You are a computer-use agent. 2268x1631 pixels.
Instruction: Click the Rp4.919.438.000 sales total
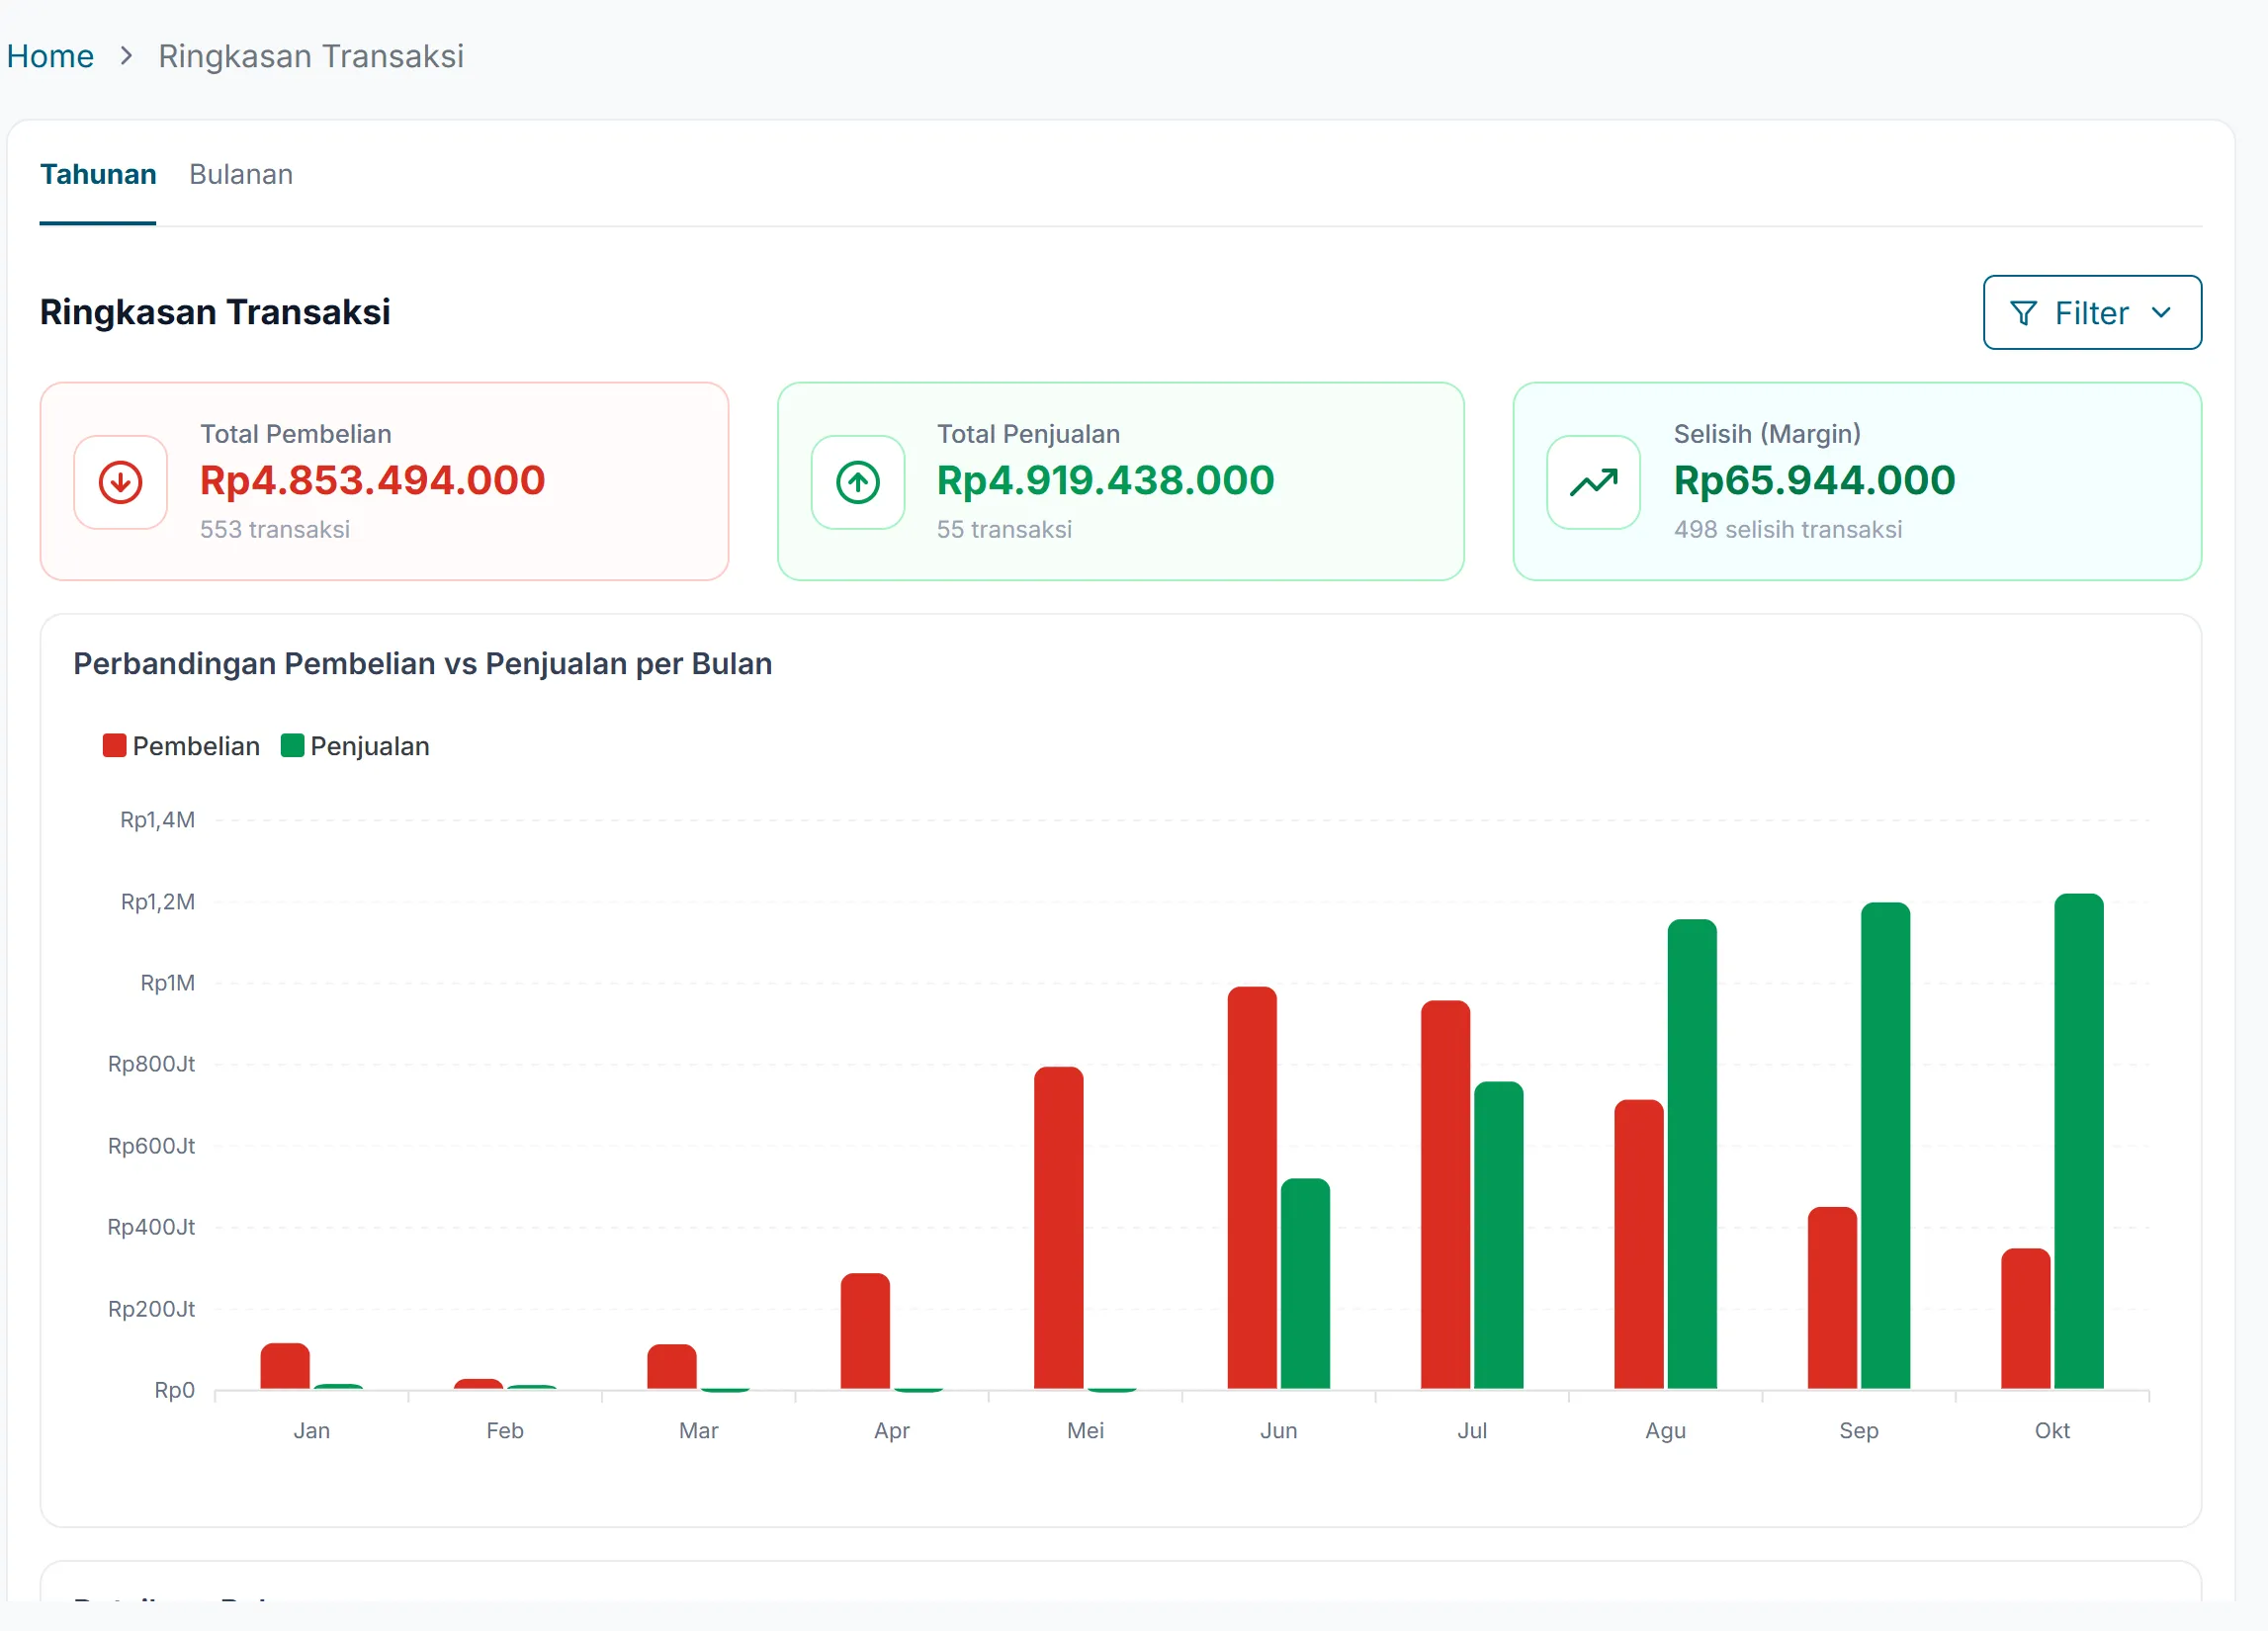point(1106,481)
